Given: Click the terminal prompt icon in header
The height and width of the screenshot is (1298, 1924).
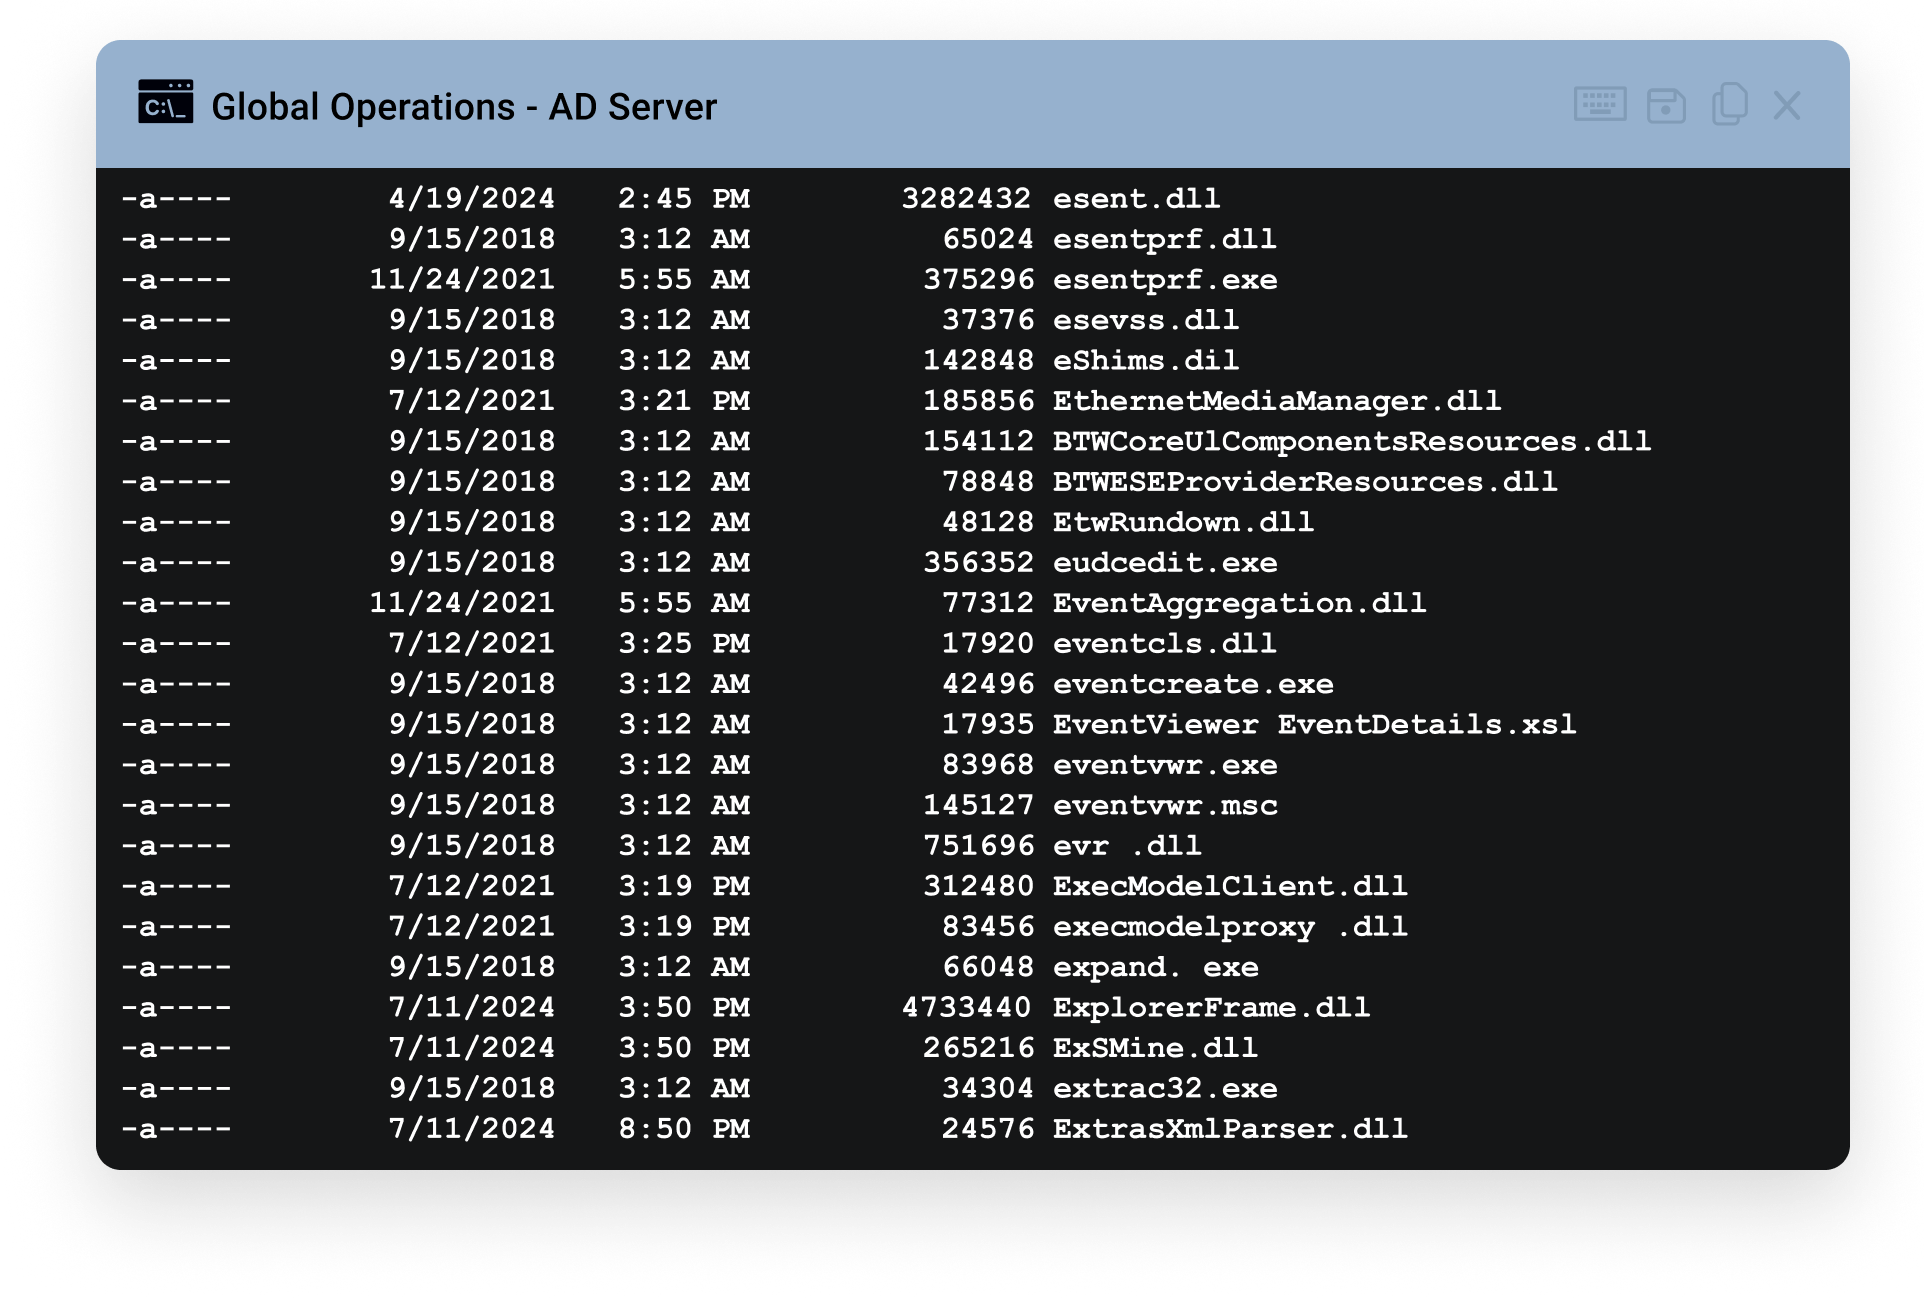Looking at the screenshot, I should click(x=165, y=103).
